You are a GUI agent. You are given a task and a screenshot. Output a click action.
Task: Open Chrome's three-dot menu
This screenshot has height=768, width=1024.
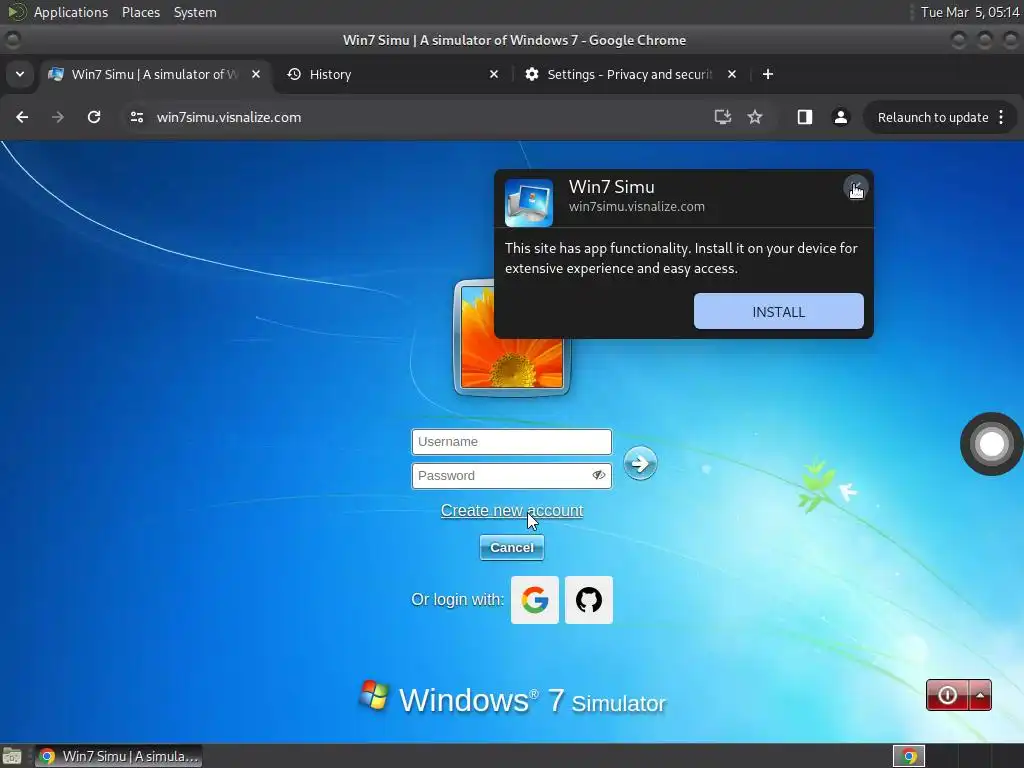(1001, 117)
